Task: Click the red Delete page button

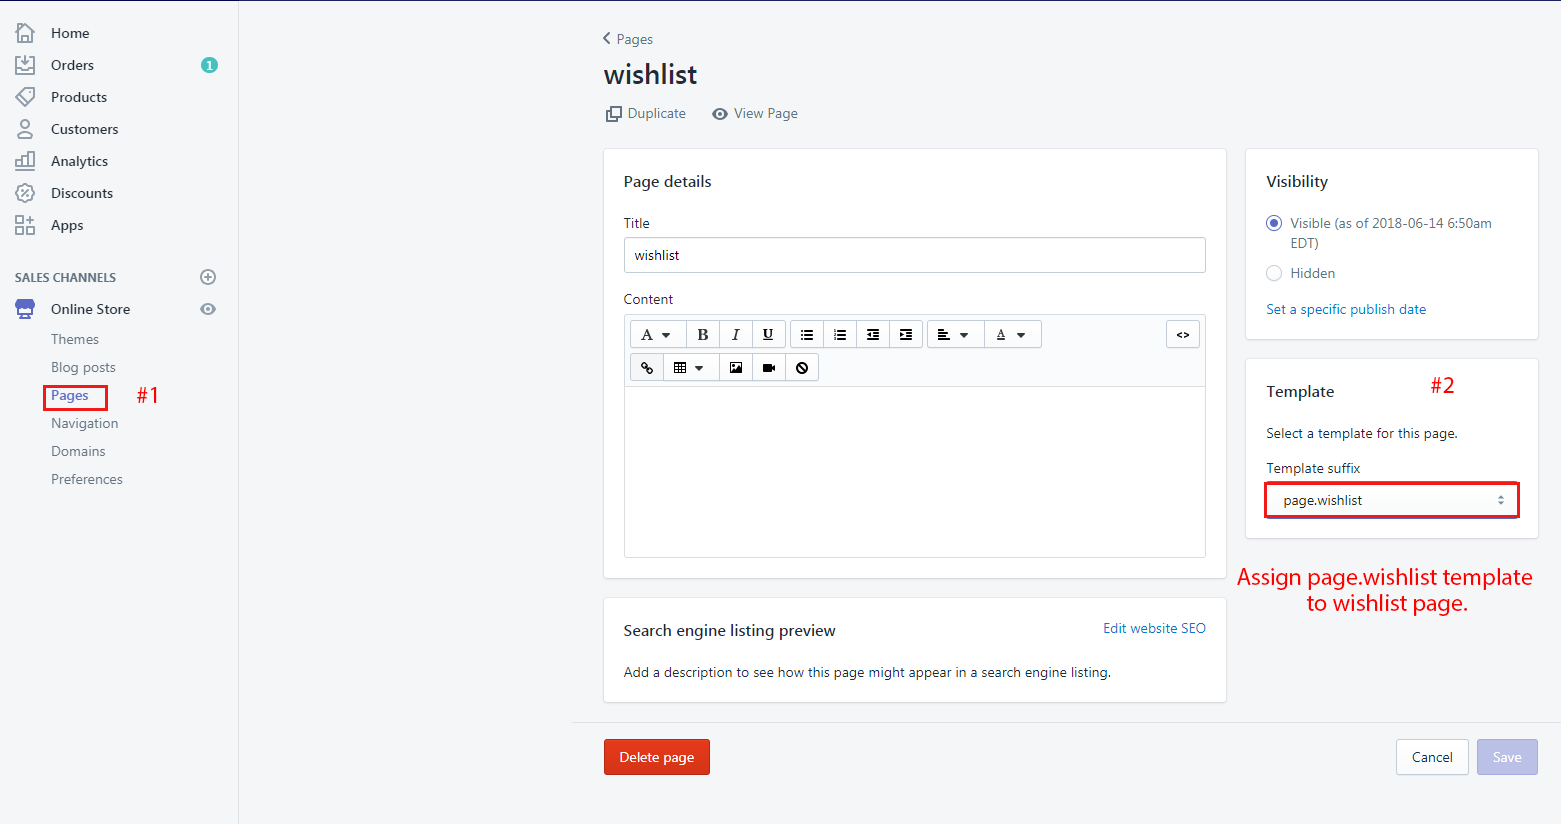Action: tap(656, 757)
